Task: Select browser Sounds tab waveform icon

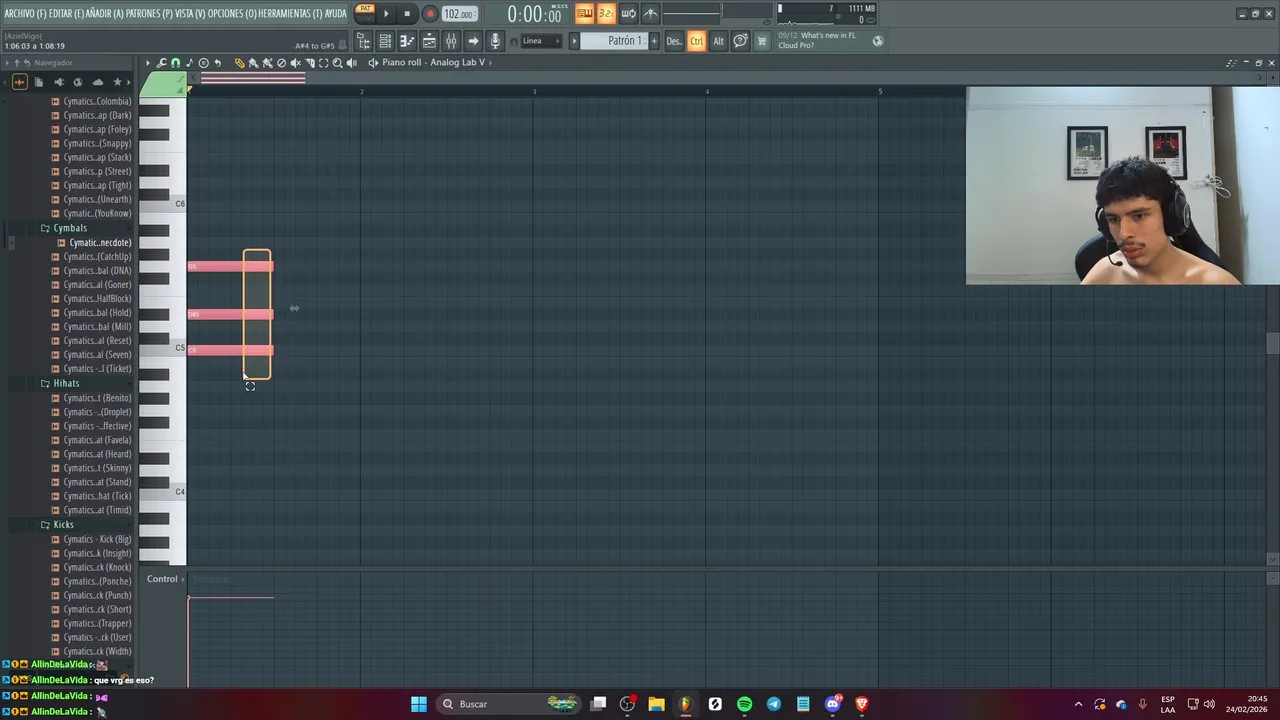Action: 19,82
